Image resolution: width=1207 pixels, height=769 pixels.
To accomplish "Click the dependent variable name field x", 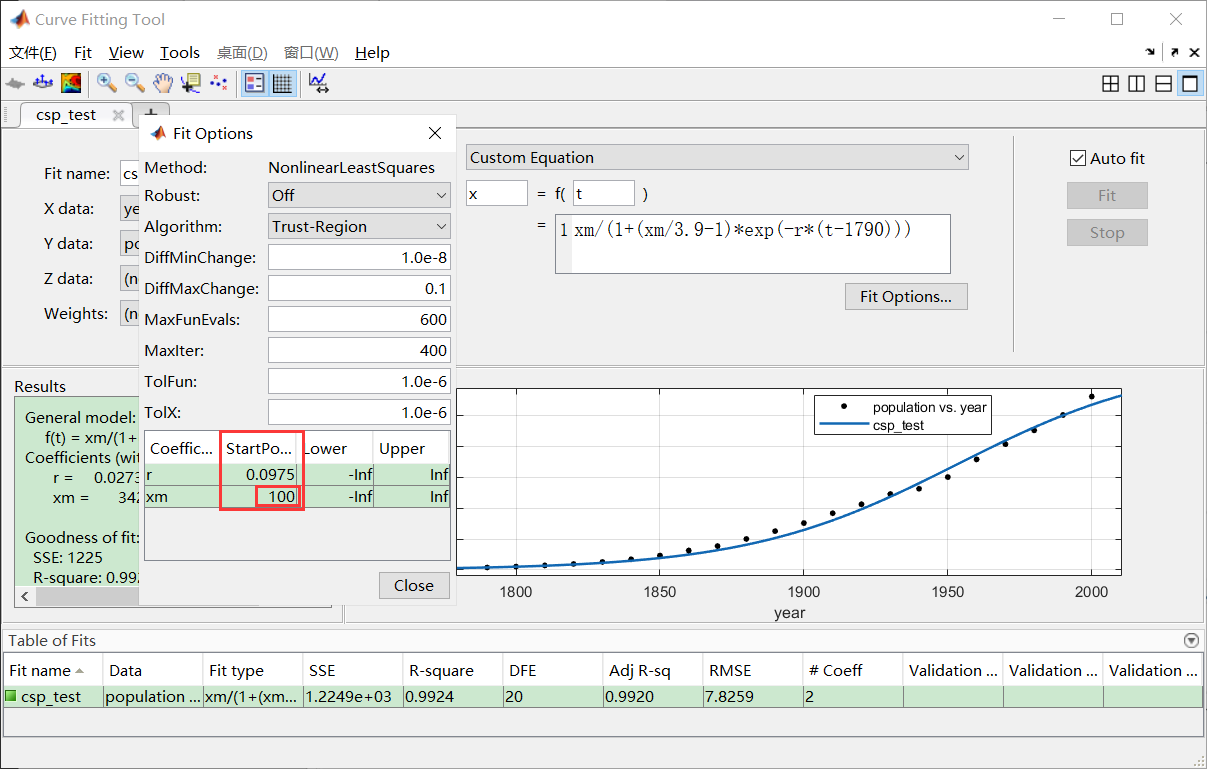I will pyautogui.click(x=497, y=193).
